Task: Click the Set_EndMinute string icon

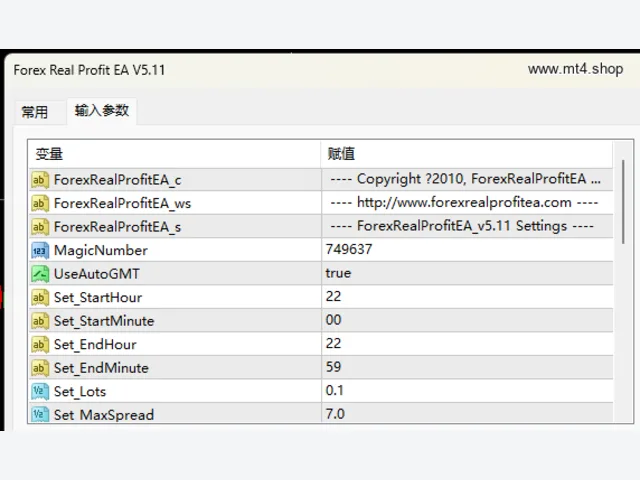Action: pos(40,368)
